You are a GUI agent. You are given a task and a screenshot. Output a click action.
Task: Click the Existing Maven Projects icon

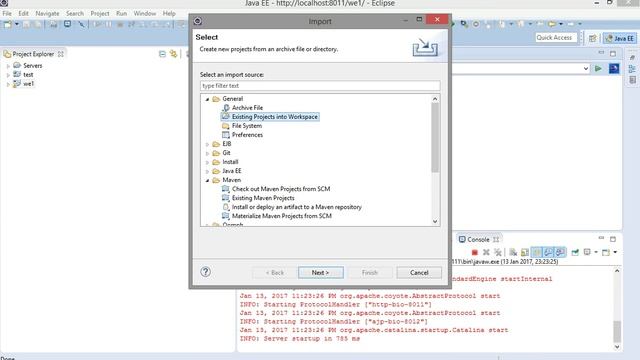coord(226,198)
